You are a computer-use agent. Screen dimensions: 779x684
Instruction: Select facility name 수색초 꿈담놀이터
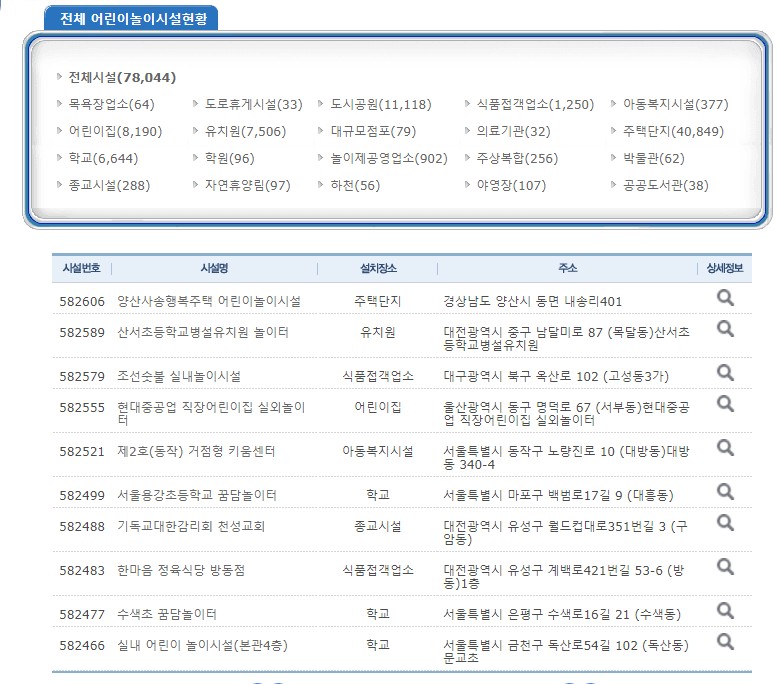point(167,614)
